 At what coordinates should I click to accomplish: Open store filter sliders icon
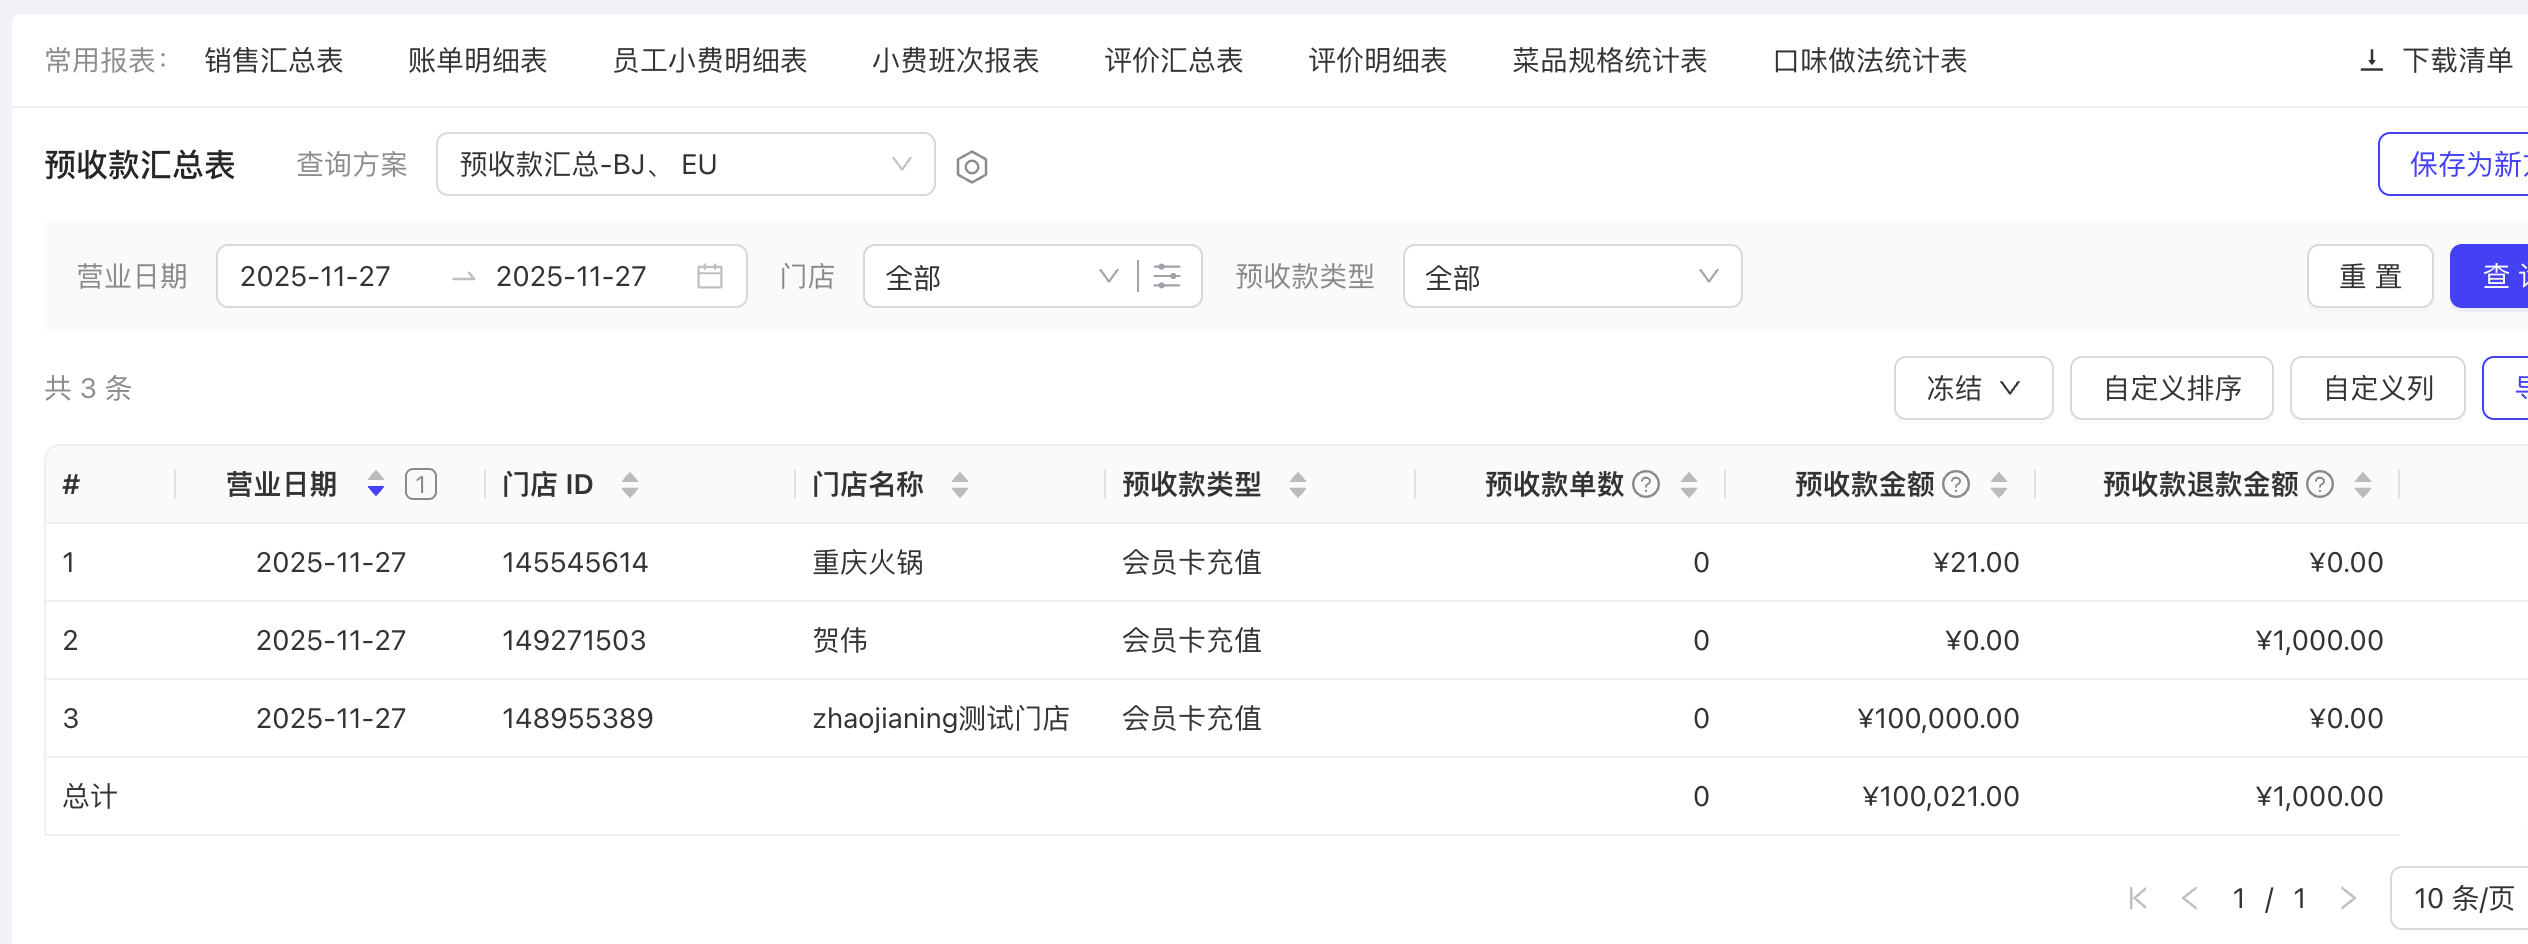click(x=1167, y=276)
